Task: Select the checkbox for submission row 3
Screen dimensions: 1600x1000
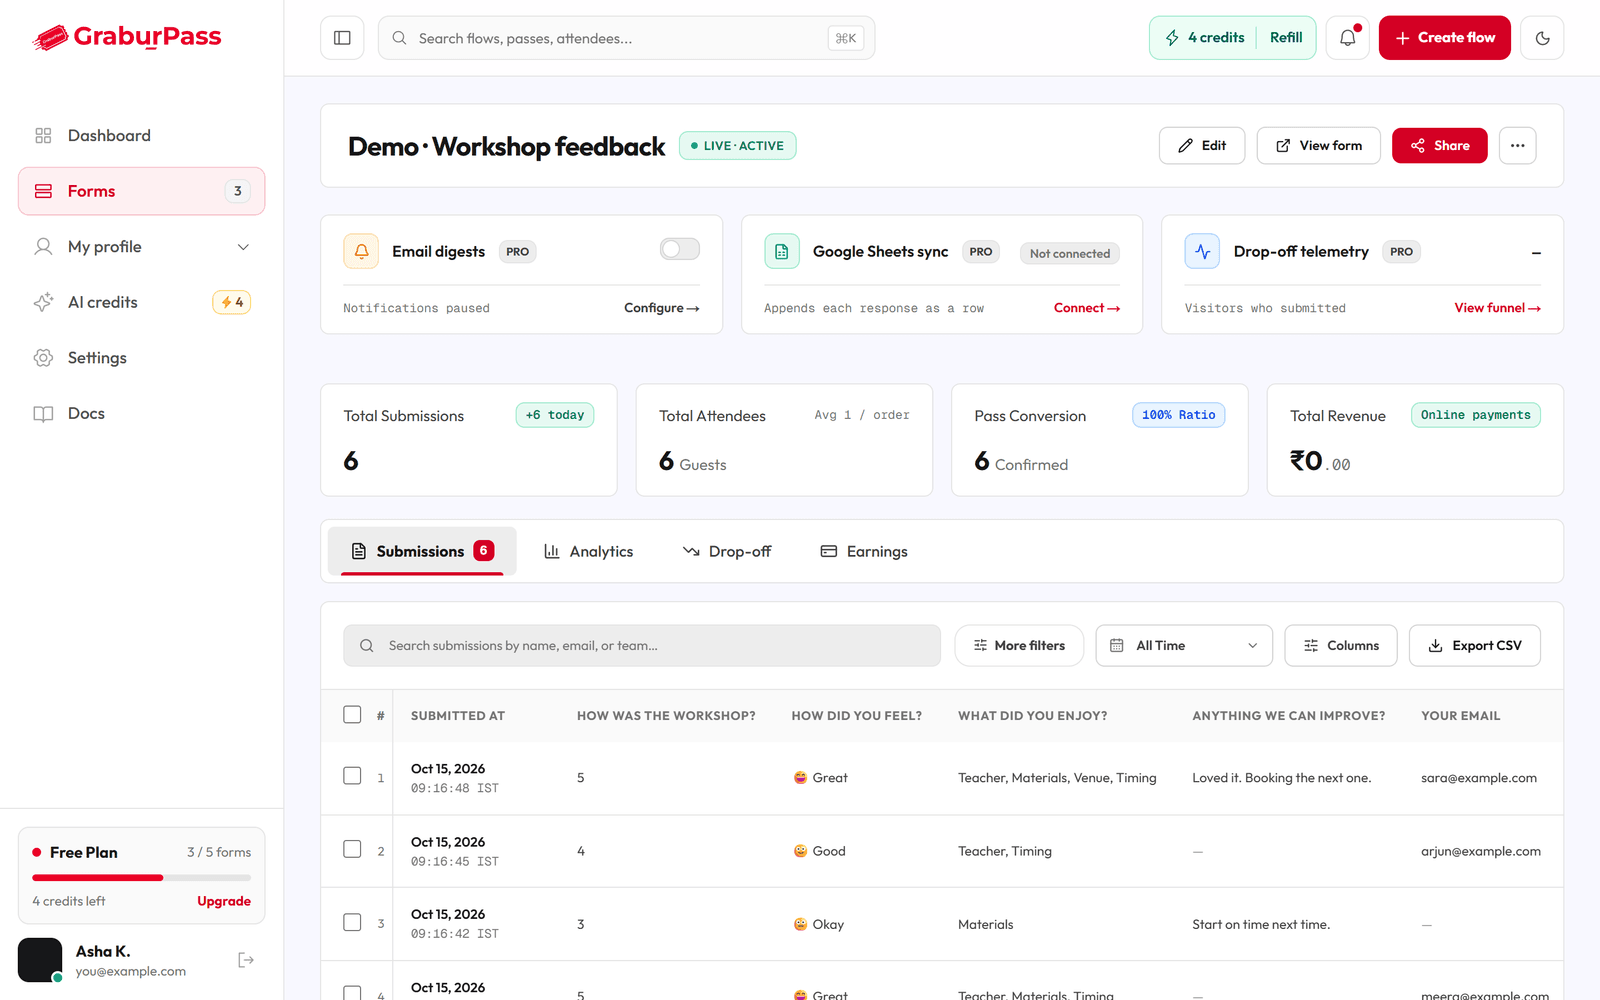Action: (x=352, y=922)
